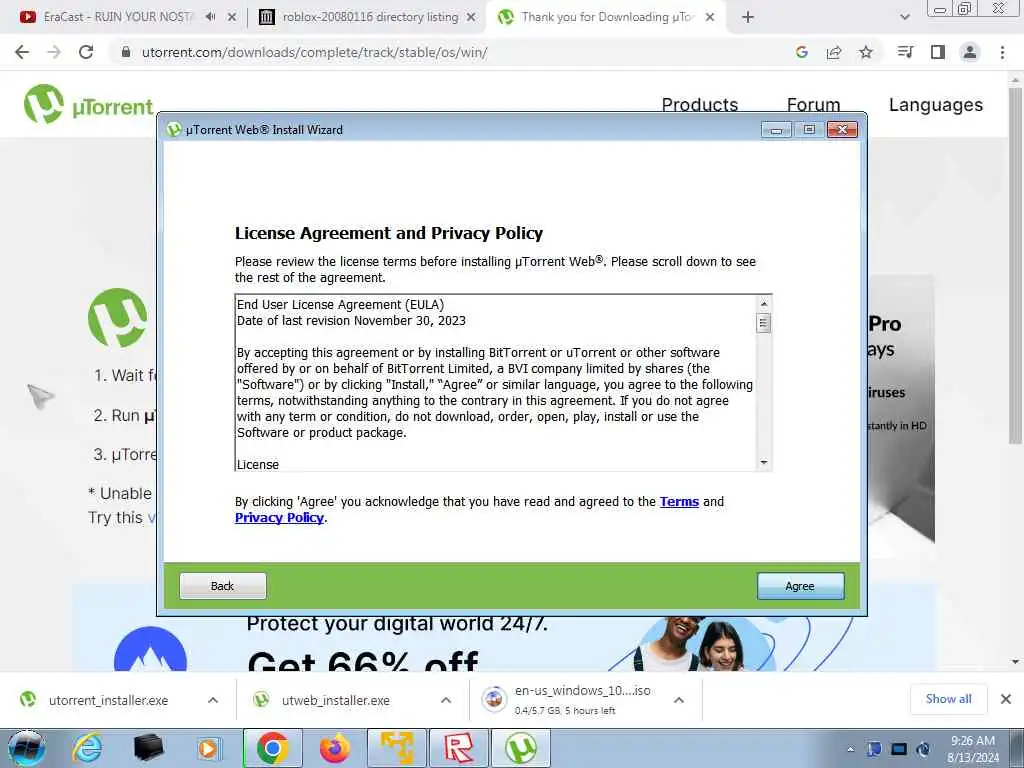Open media player from taskbar

pyautogui.click(x=210, y=748)
